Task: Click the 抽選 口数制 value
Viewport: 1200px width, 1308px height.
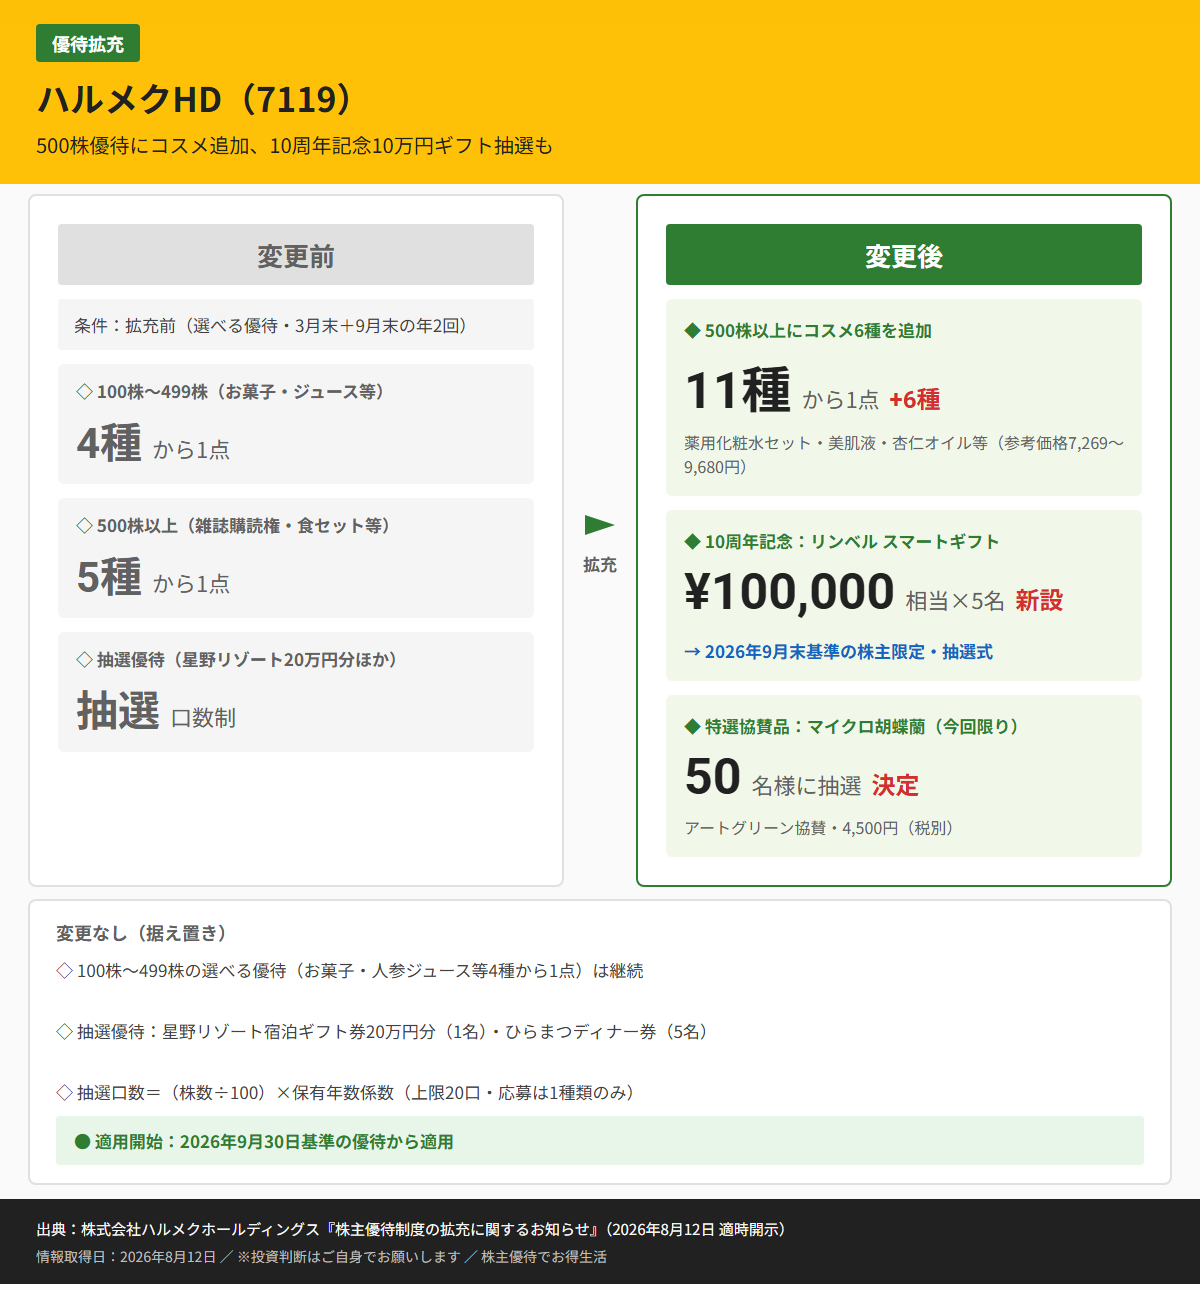Action: pyautogui.click(x=157, y=712)
